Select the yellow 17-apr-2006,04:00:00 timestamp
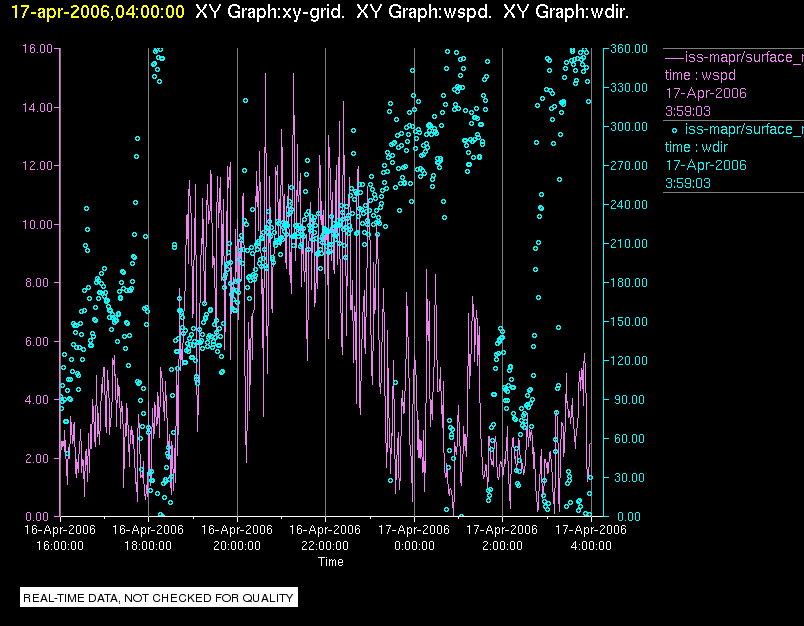Image resolution: width=804 pixels, height=626 pixels. pyautogui.click(x=97, y=12)
